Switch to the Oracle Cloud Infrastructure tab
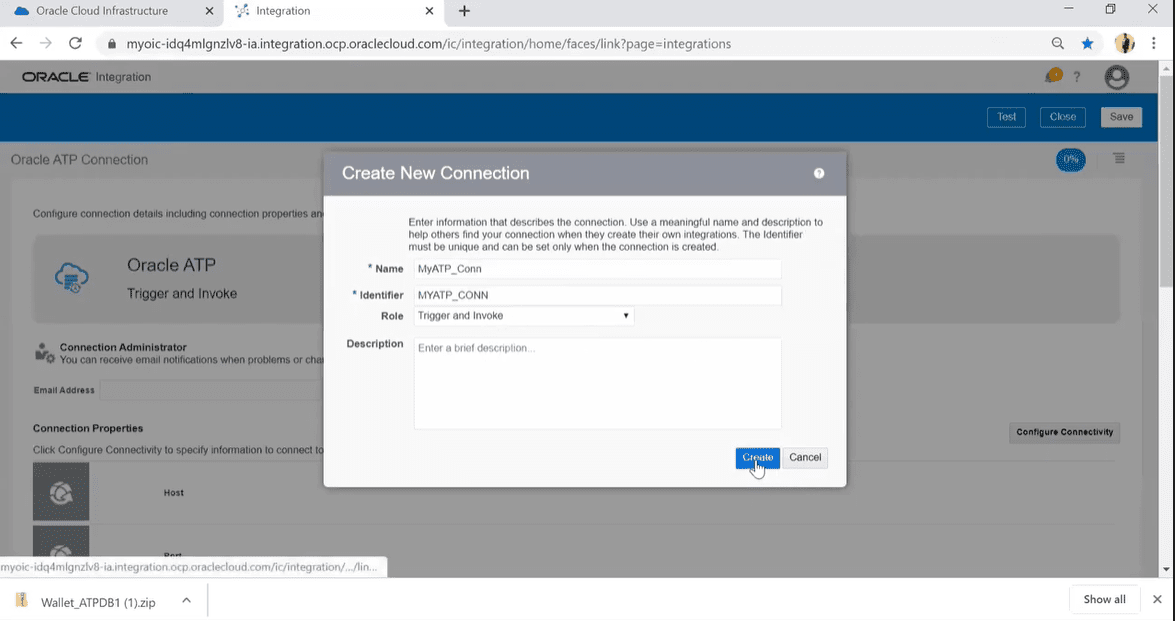The image size is (1175, 621). coord(102,11)
